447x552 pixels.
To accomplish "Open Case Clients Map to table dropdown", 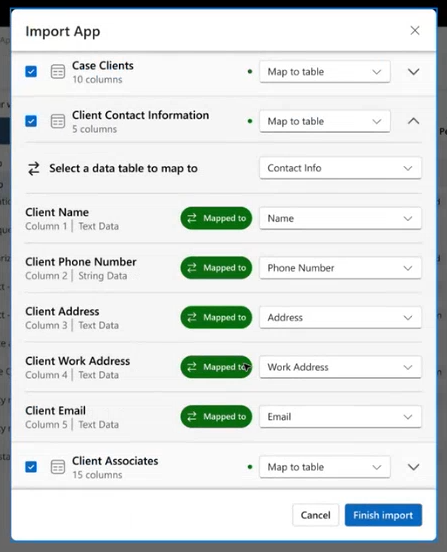I will pos(325,71).
